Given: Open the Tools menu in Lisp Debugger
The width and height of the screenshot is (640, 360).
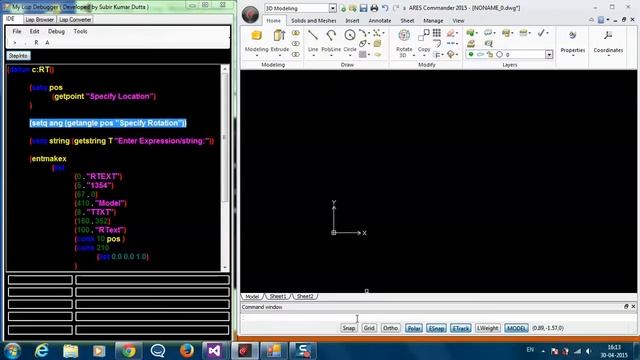Looking at the screenshot, I should coord(80,31).
